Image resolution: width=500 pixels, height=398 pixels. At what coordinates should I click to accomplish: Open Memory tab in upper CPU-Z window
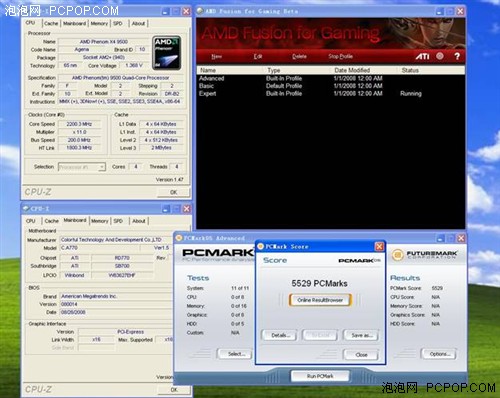click(x=99, y=23)
